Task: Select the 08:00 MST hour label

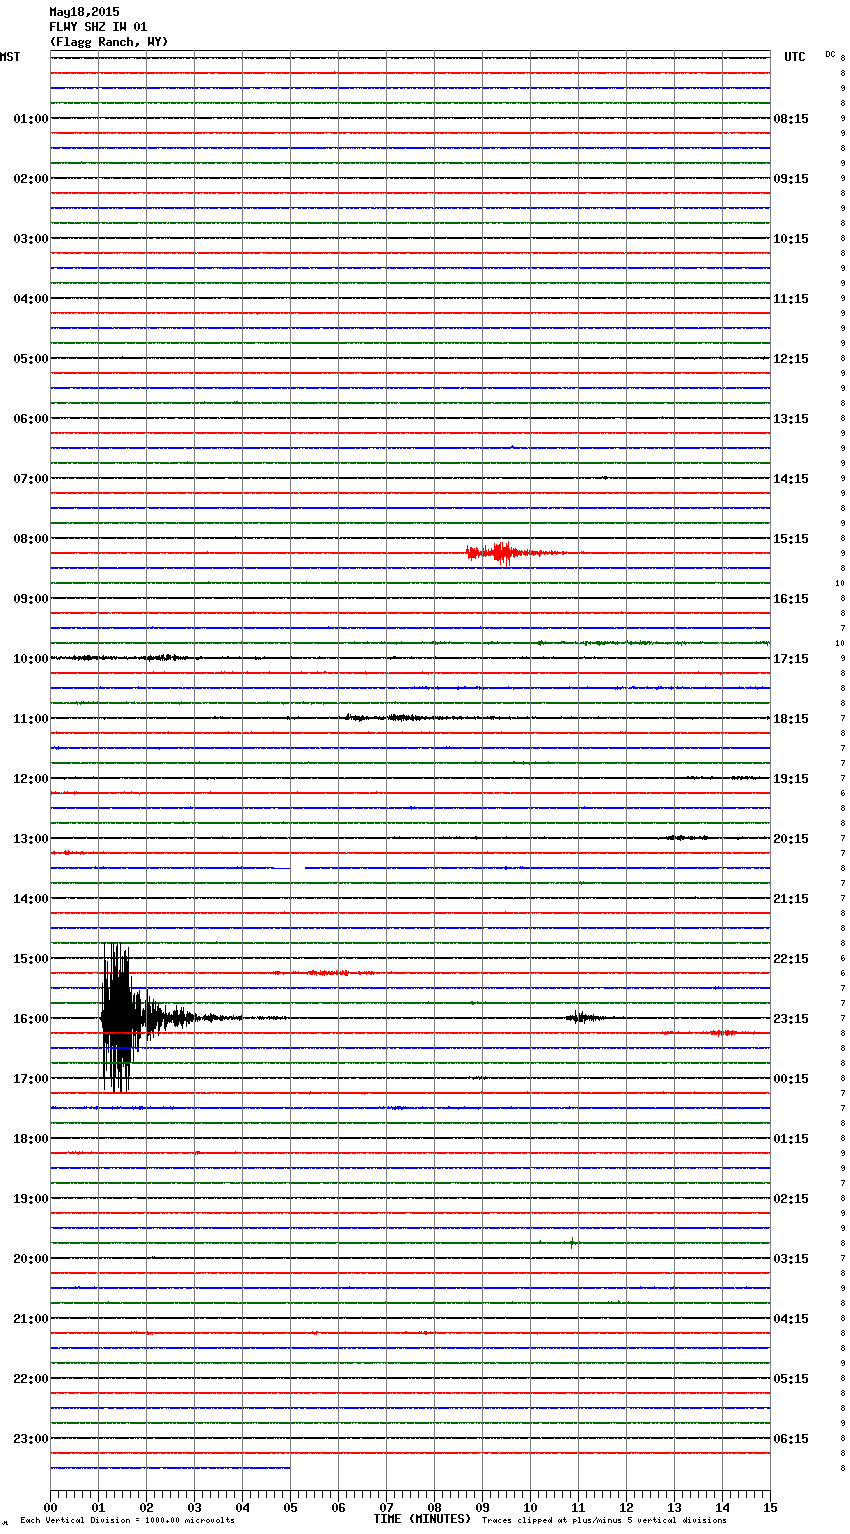Action: (30, 539)
